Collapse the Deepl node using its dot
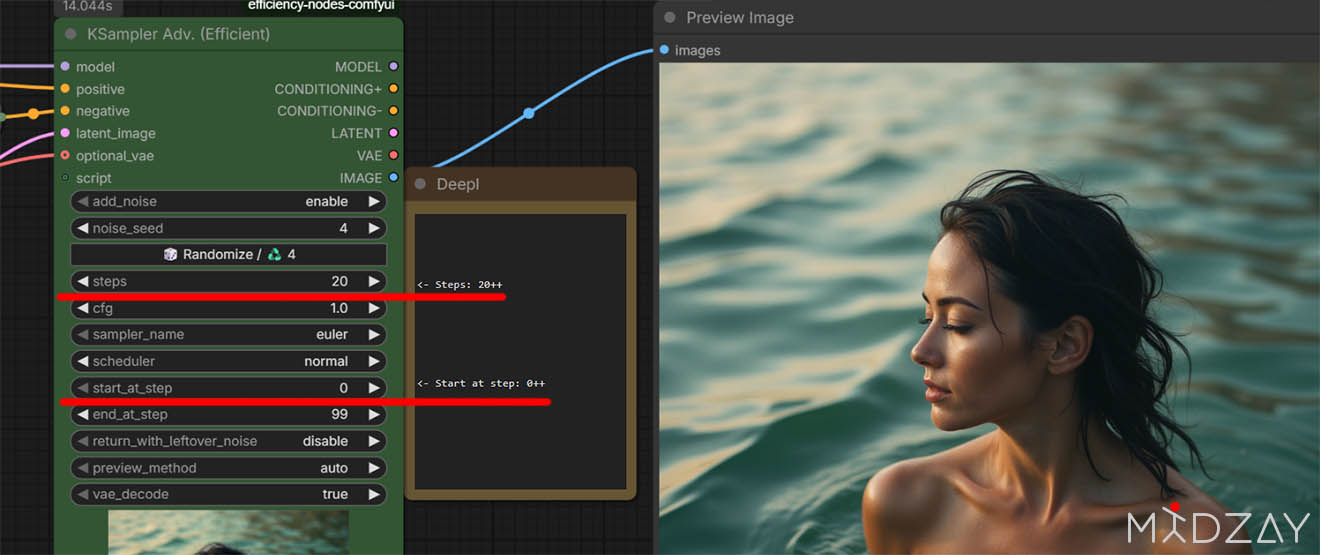 click(420, 184)
